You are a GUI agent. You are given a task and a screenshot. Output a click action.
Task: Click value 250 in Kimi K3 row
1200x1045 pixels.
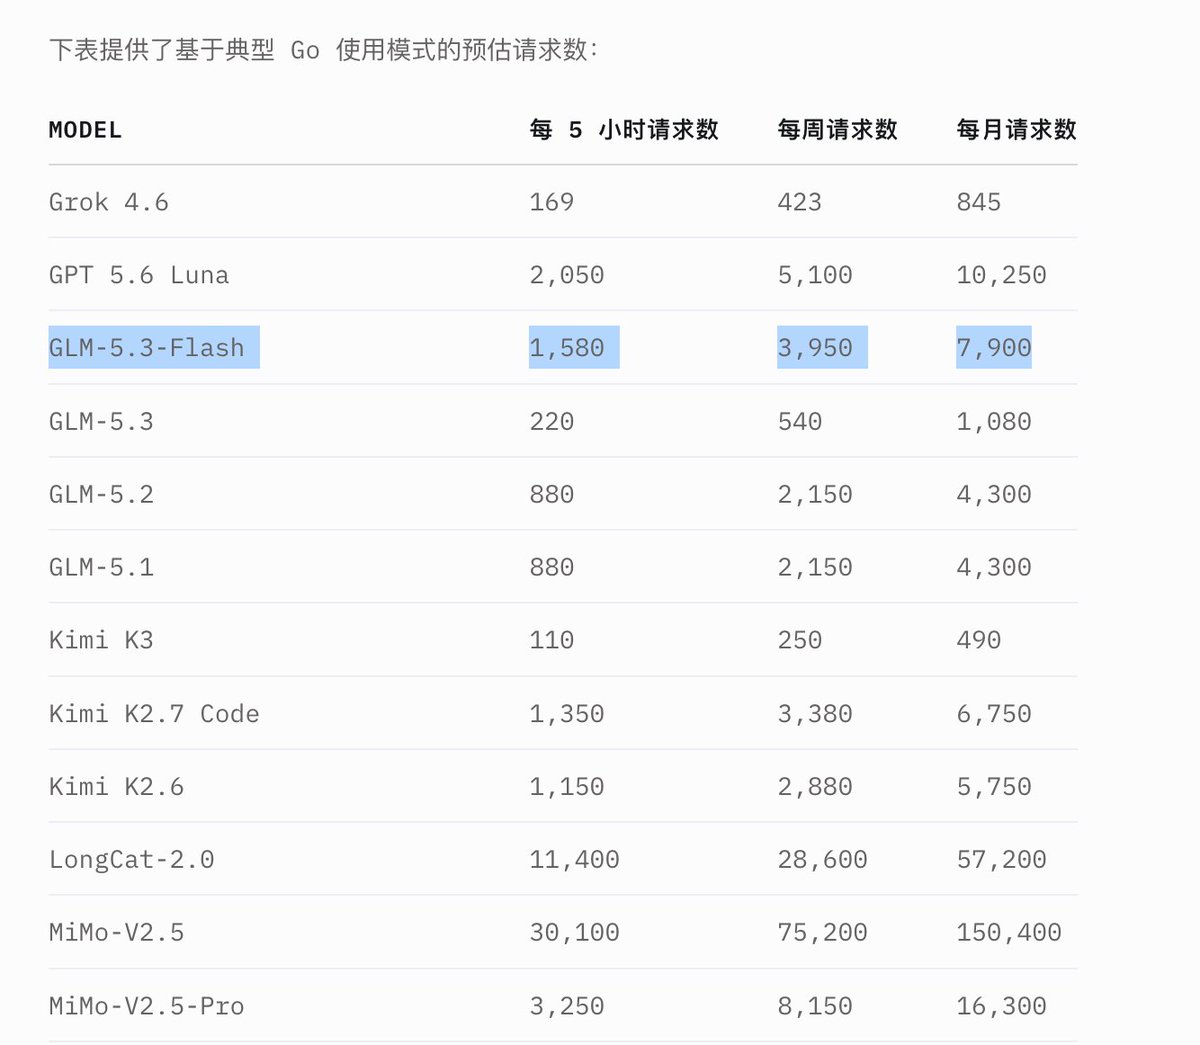coord(799,640)
